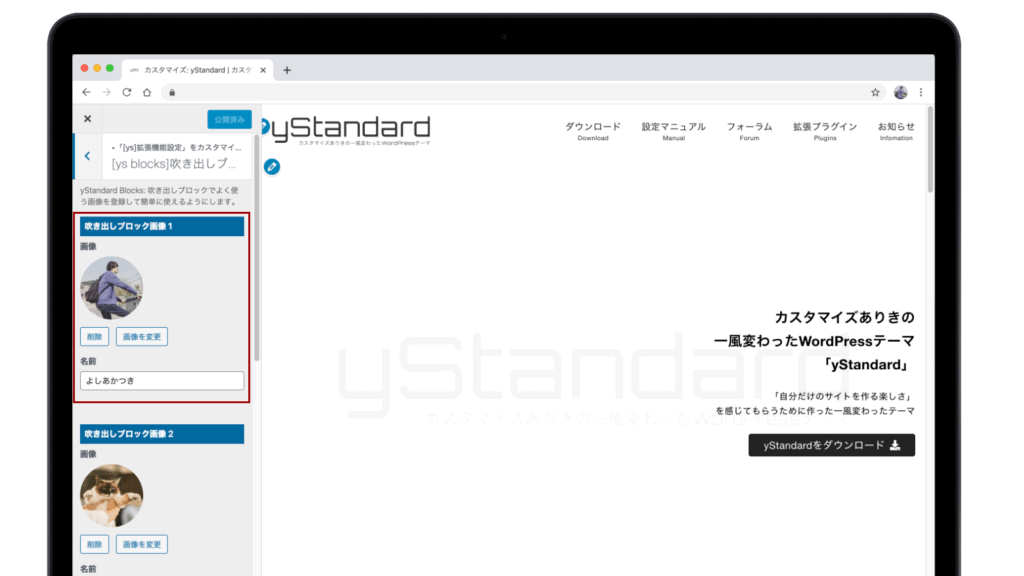Image resolution: width=1024 pixels, height=576 pixels.
Task: Go to browser home icon
Action: 147,93
